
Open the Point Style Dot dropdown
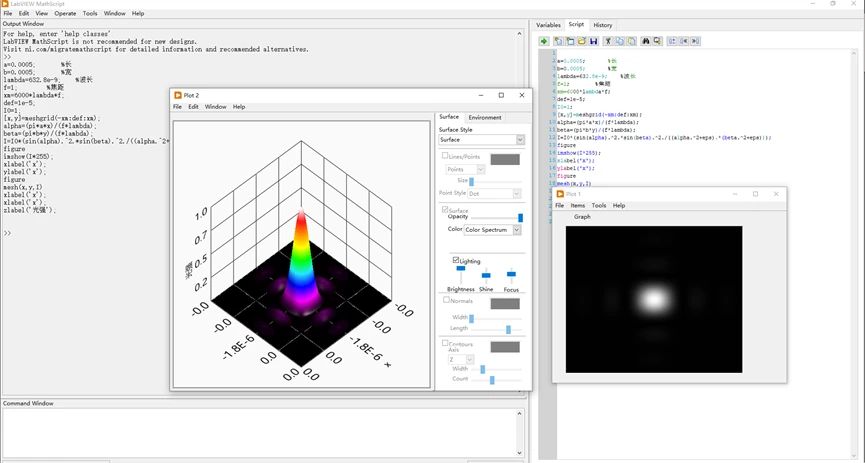pyautogui.click(x=494, y=194)
